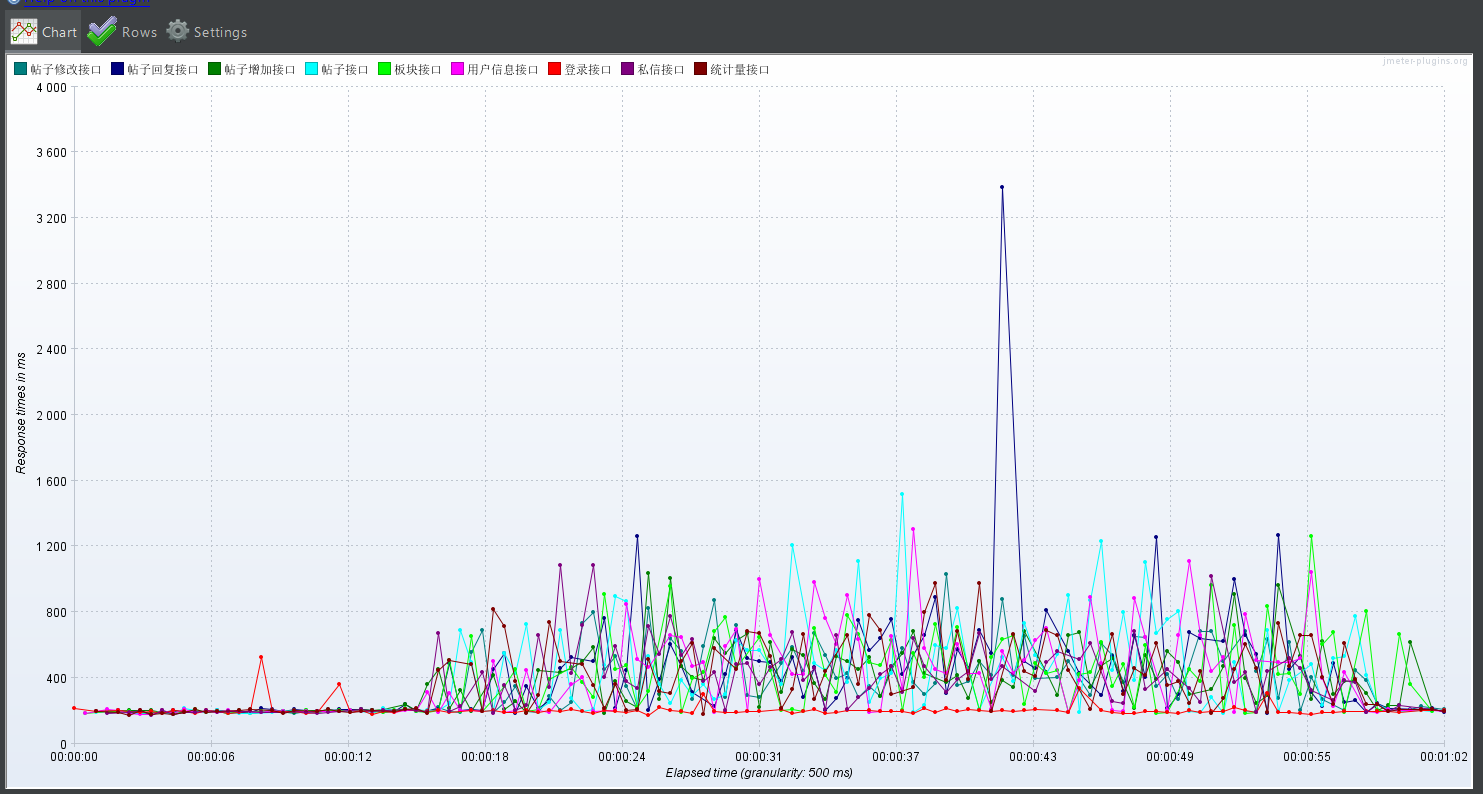1483x794 pixels.
Task: Click the purple 私信接口 legend swatch
Action: [627, 69]
